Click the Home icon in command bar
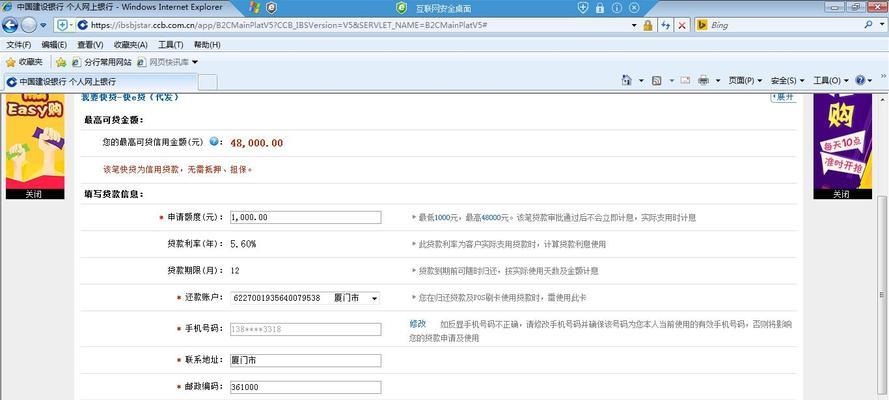Viewport: 889px width, 400px height. (x=626, y=80)
